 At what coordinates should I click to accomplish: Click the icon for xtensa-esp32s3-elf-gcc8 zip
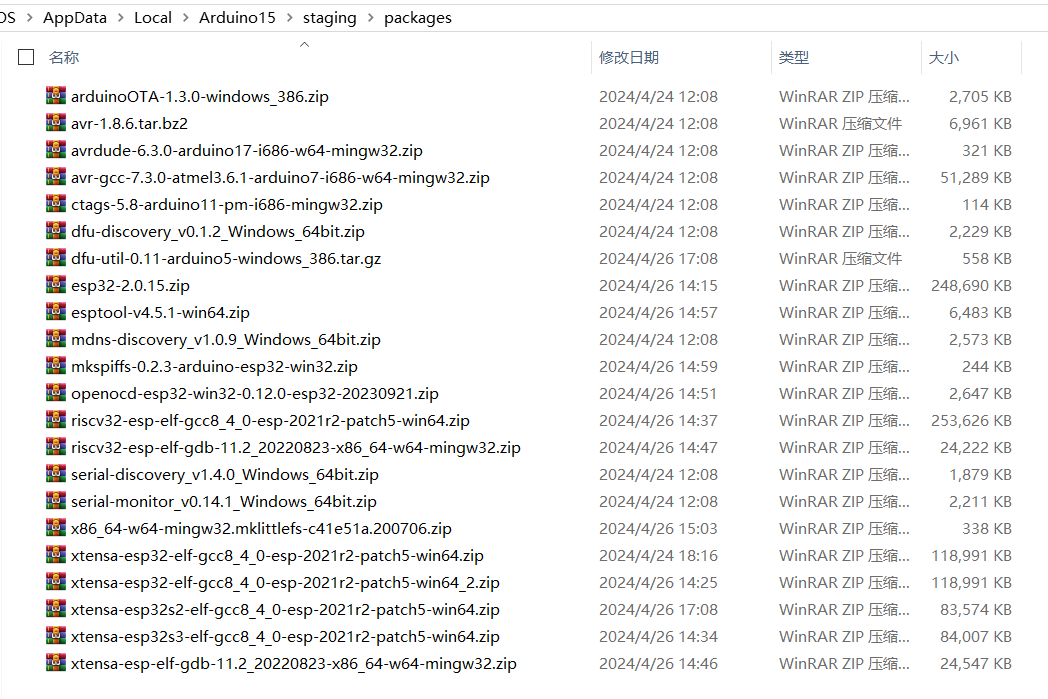56,636
